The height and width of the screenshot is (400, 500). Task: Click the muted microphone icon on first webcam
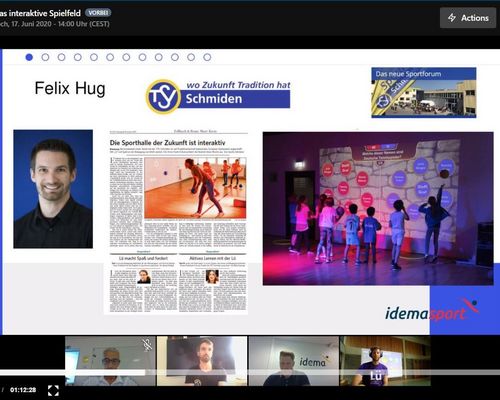(x=147, y=345)
